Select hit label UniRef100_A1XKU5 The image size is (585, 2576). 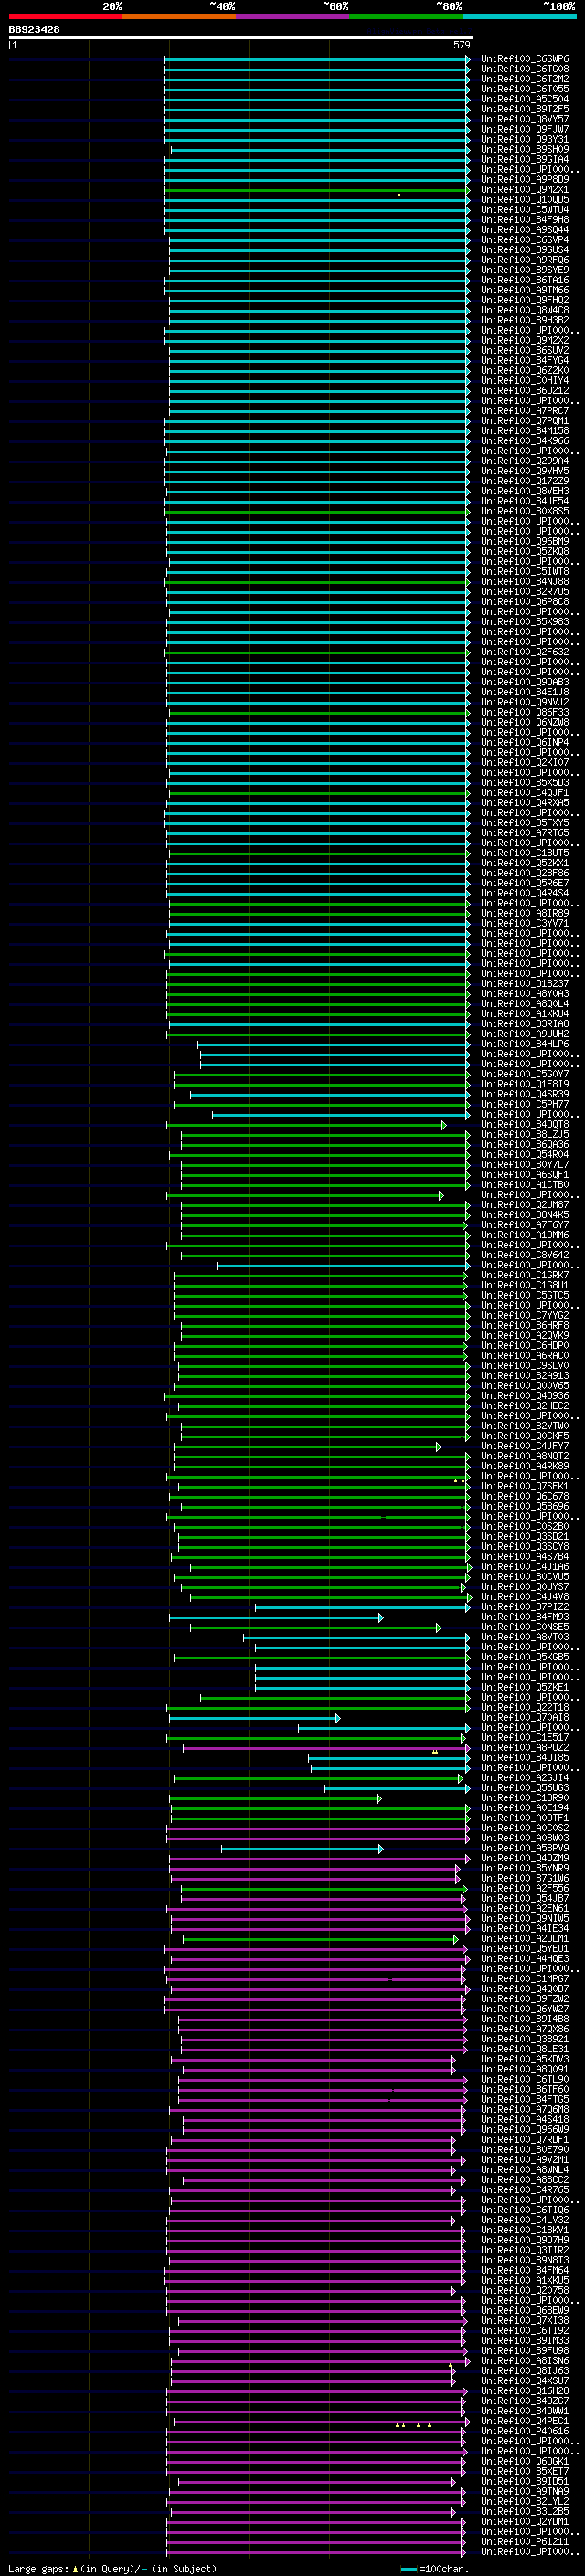[x=525, y=2280]
